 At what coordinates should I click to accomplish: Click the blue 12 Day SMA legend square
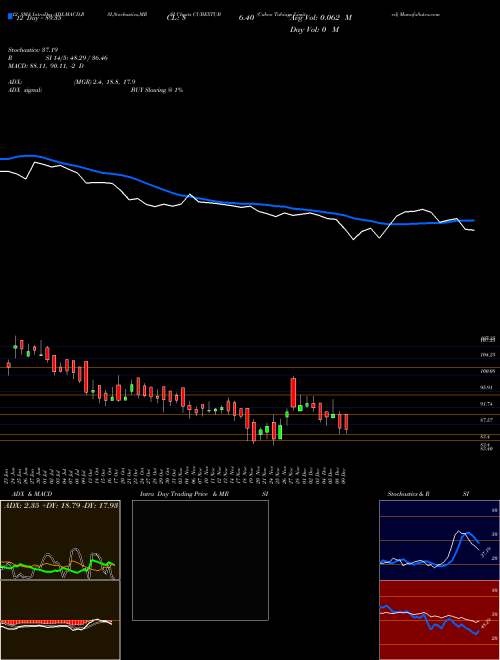click(10, 16)
